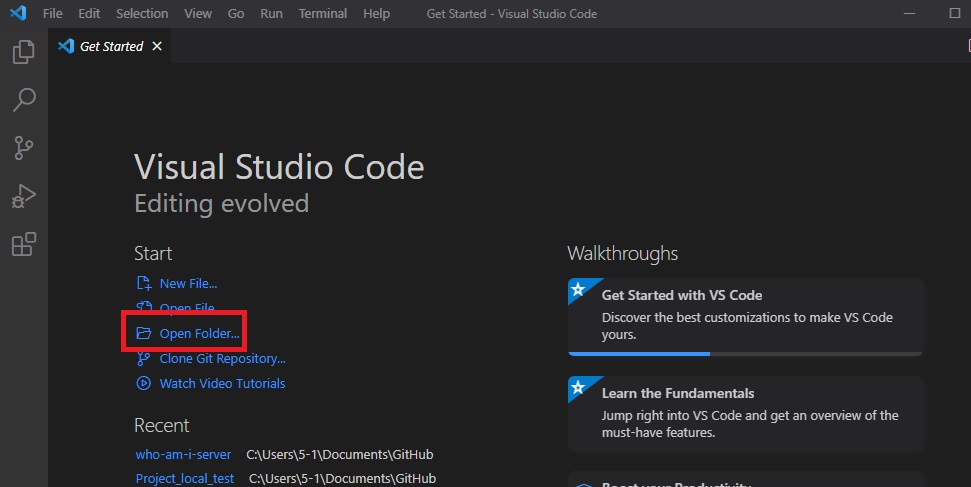Minimize the Visual Studio Code window
Screen dimensions: 971x487
click(x=909, y=13)
